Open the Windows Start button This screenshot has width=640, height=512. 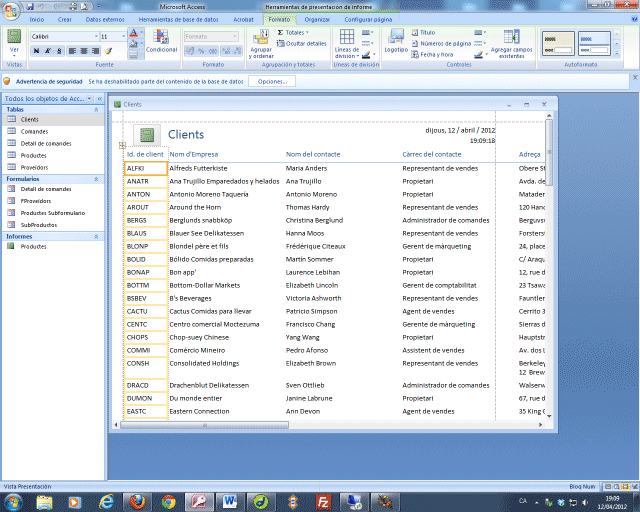[13, 502]
